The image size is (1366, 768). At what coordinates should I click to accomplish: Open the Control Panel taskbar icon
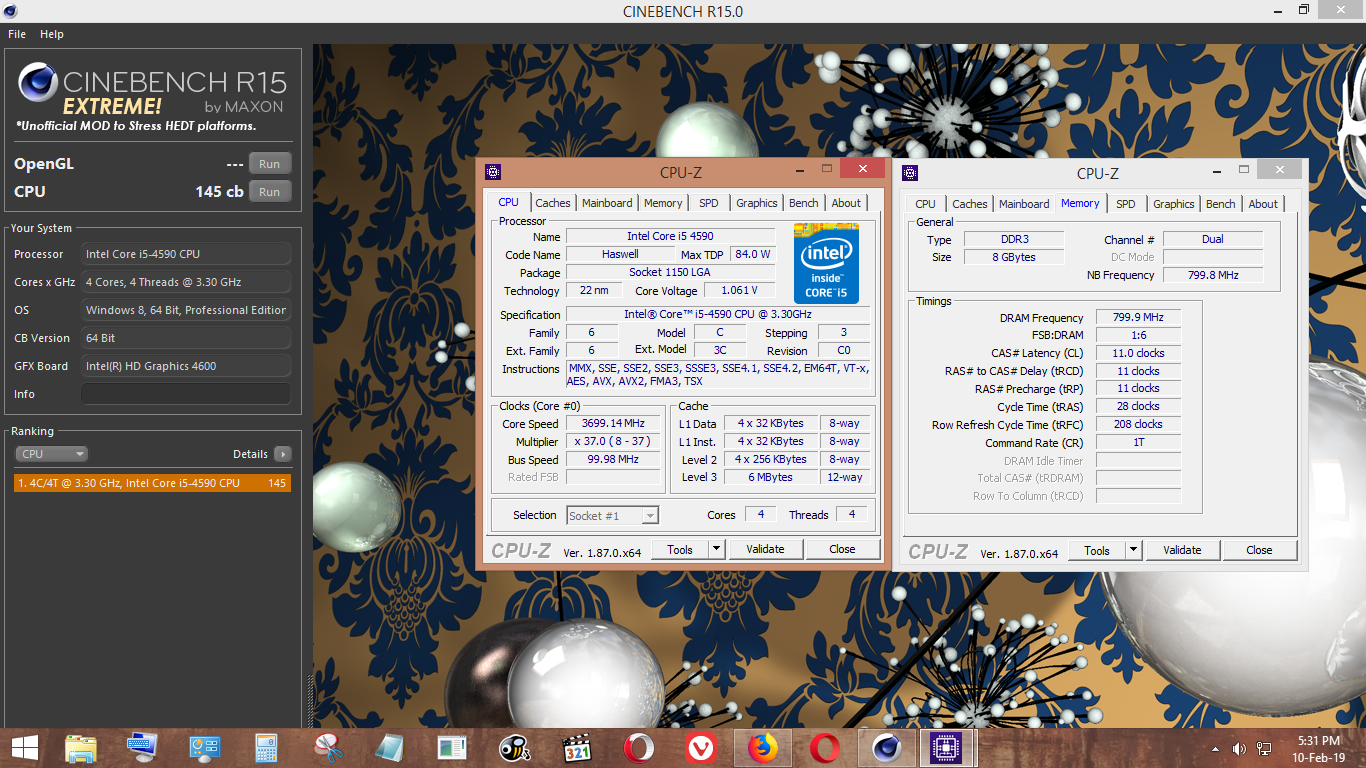[x=205, y=747]
